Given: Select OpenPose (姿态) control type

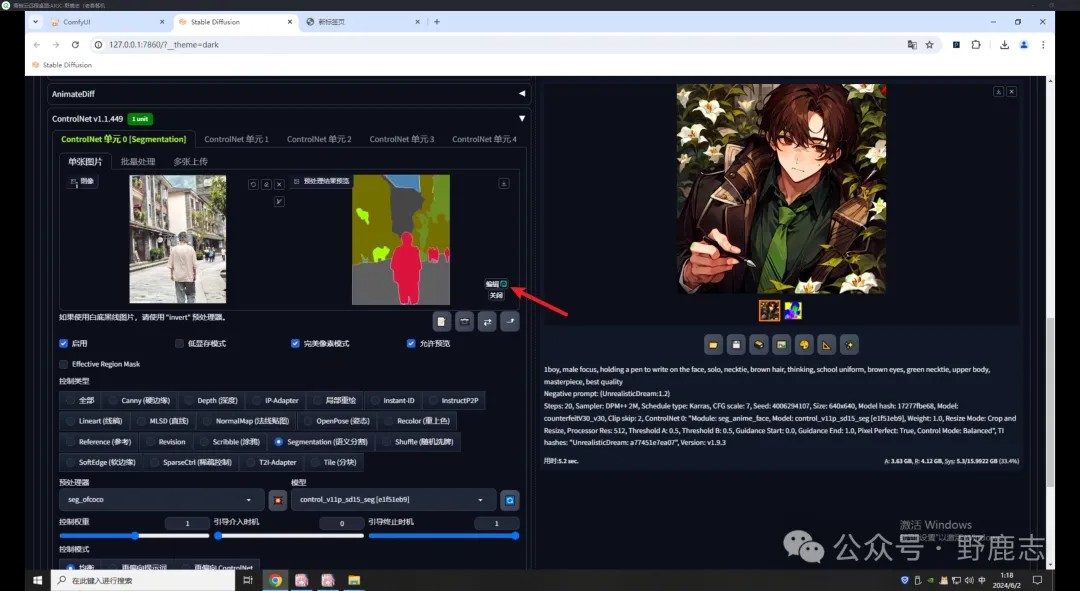Looking at the screenshot, I should pos(338,421).
